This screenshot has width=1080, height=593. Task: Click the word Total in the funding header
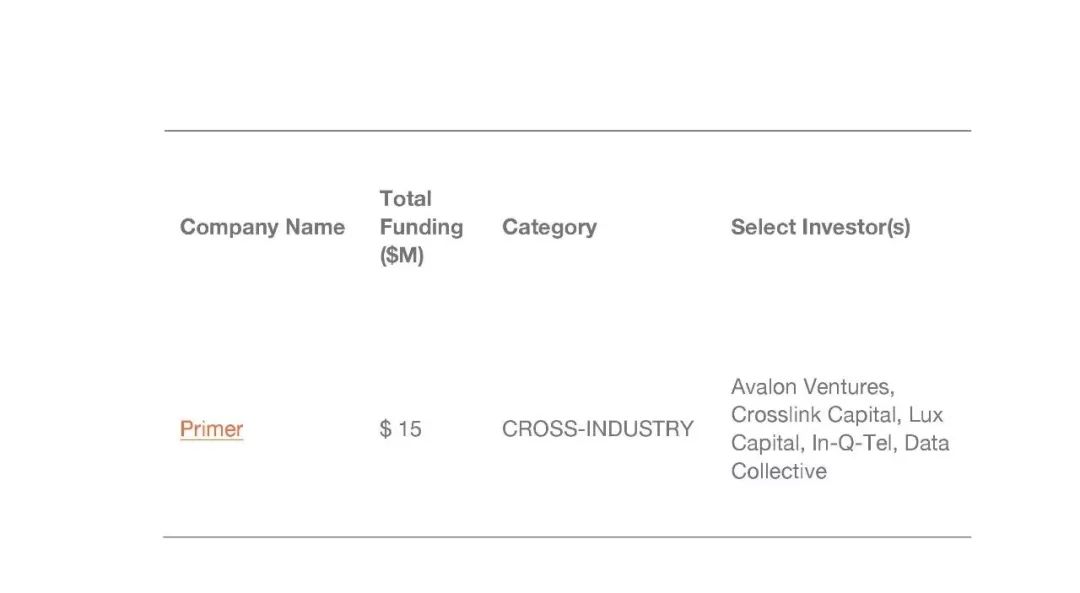[x=405, y=198]
